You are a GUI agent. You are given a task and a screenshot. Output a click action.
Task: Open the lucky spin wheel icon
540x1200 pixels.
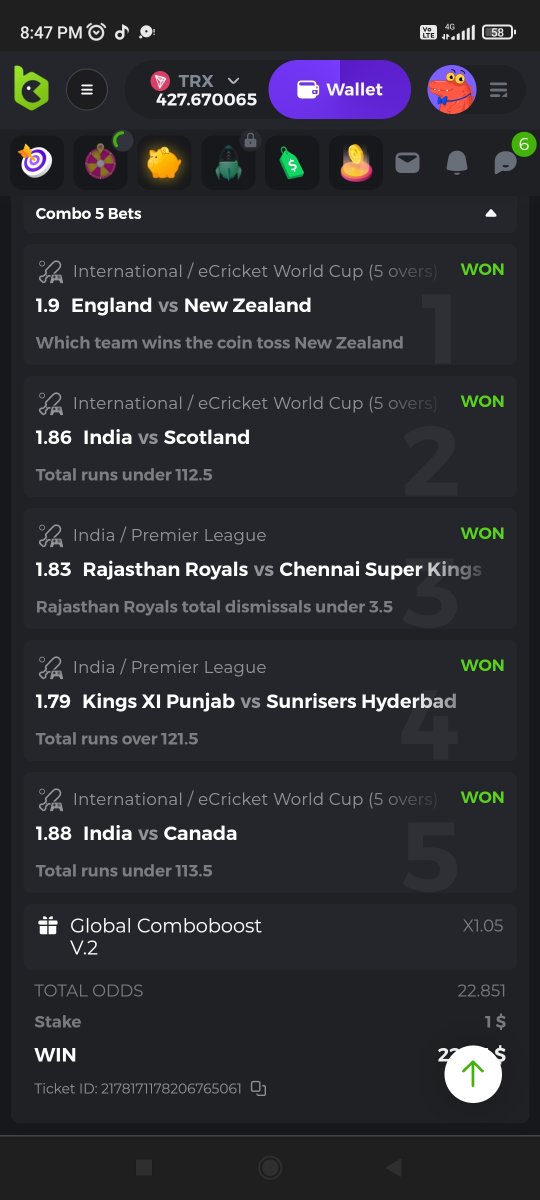click(x=100, y=162)
